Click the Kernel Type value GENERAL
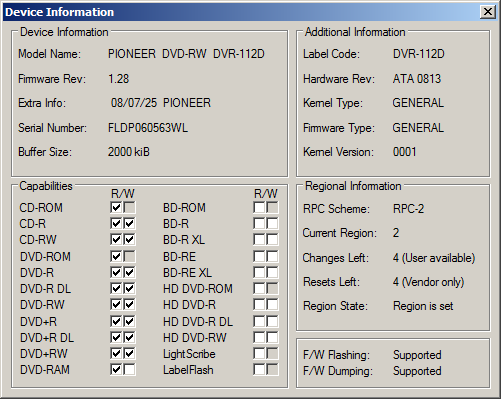The image size is (501, 399). pos(418,103)
